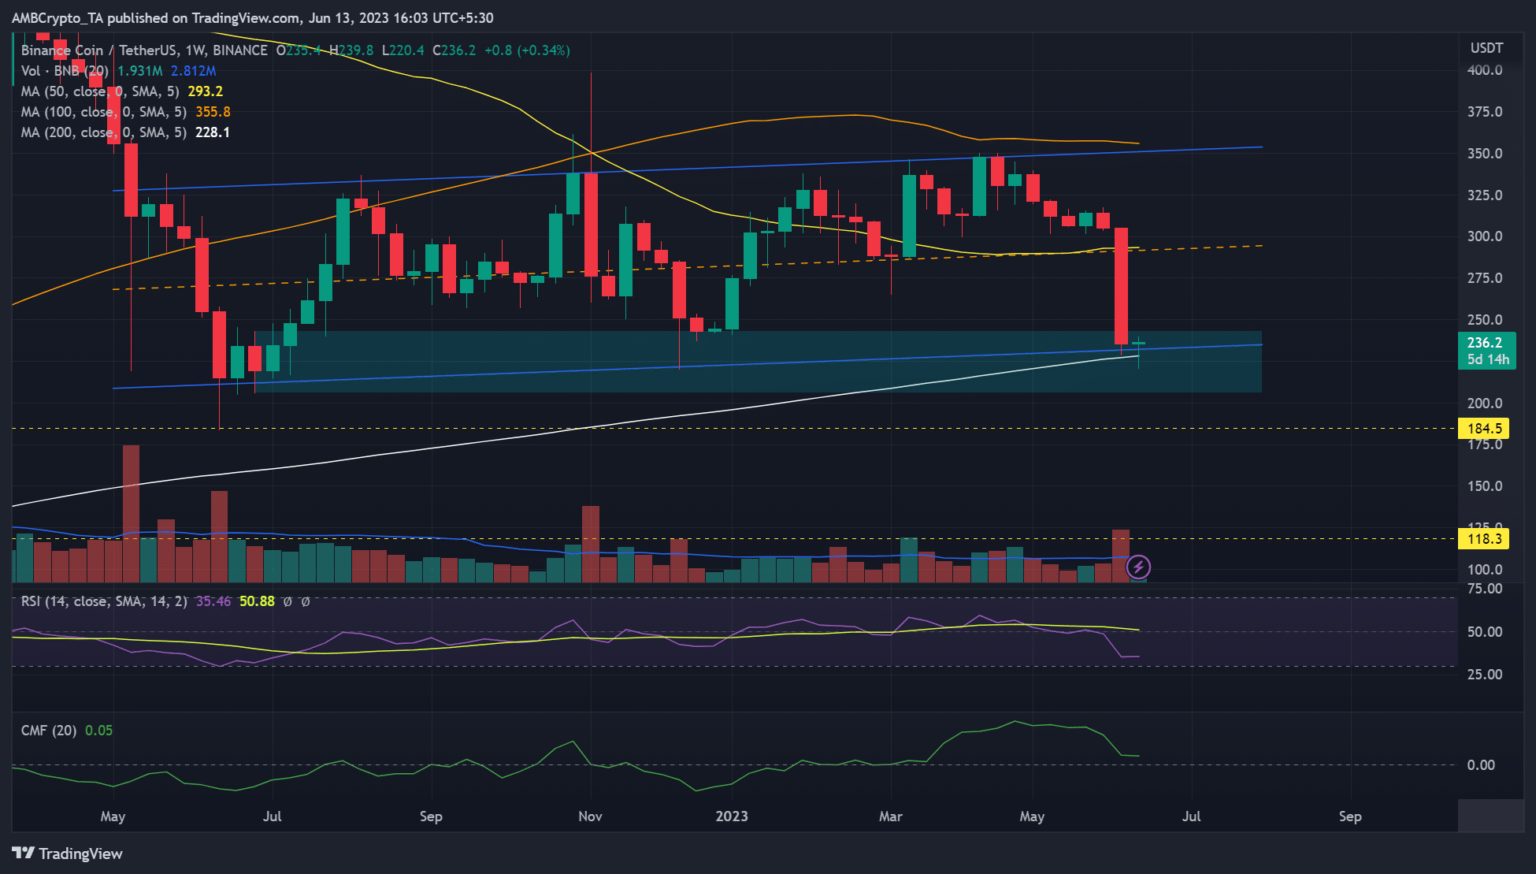
Task: Click the Nov label on the time axis
Action: (x=590, y=816)
